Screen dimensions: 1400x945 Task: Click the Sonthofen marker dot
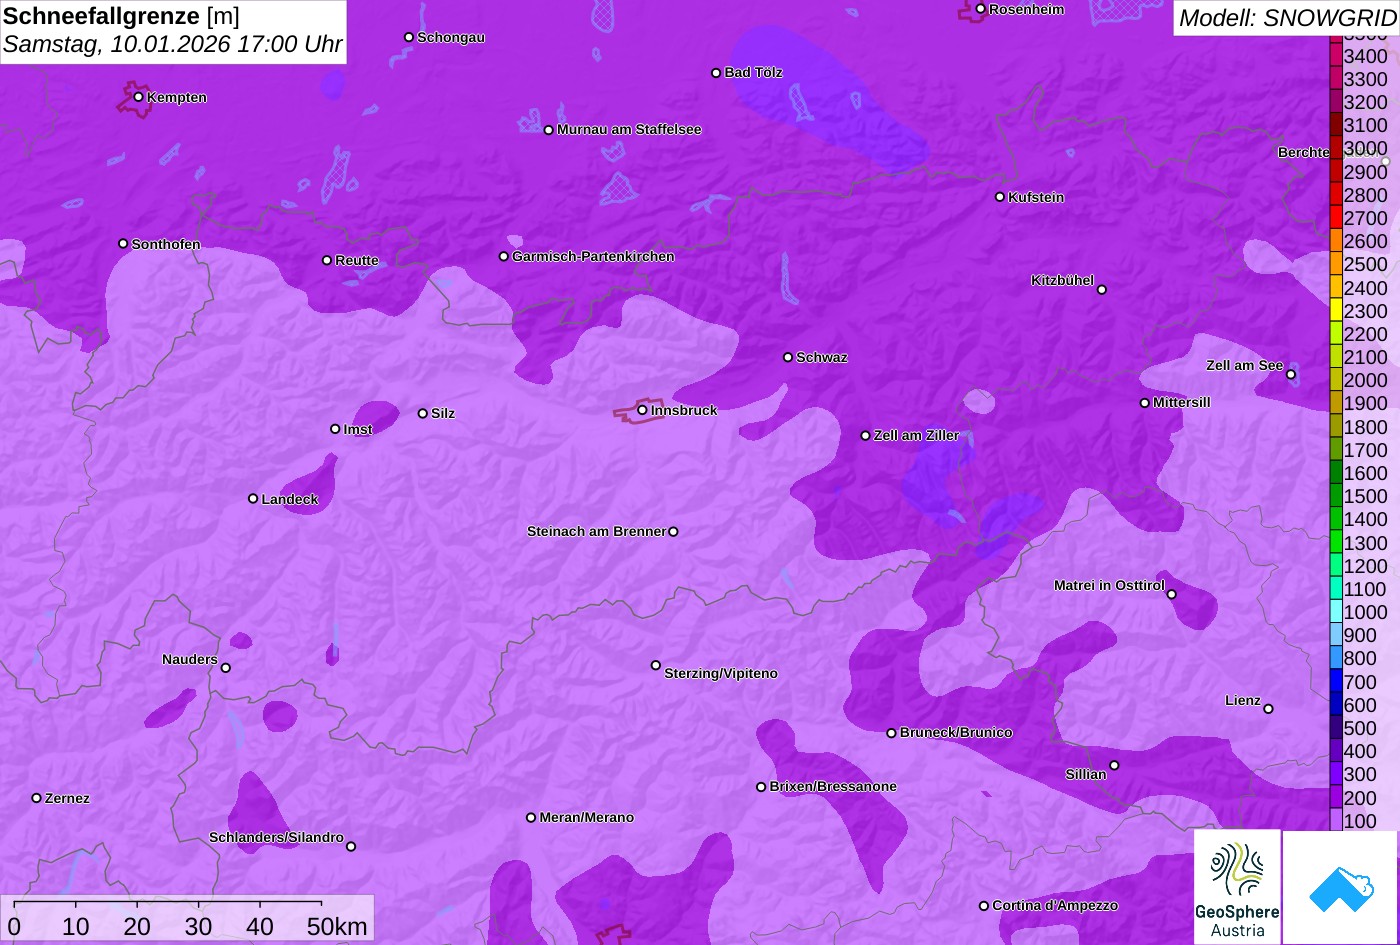pos(123,244)
